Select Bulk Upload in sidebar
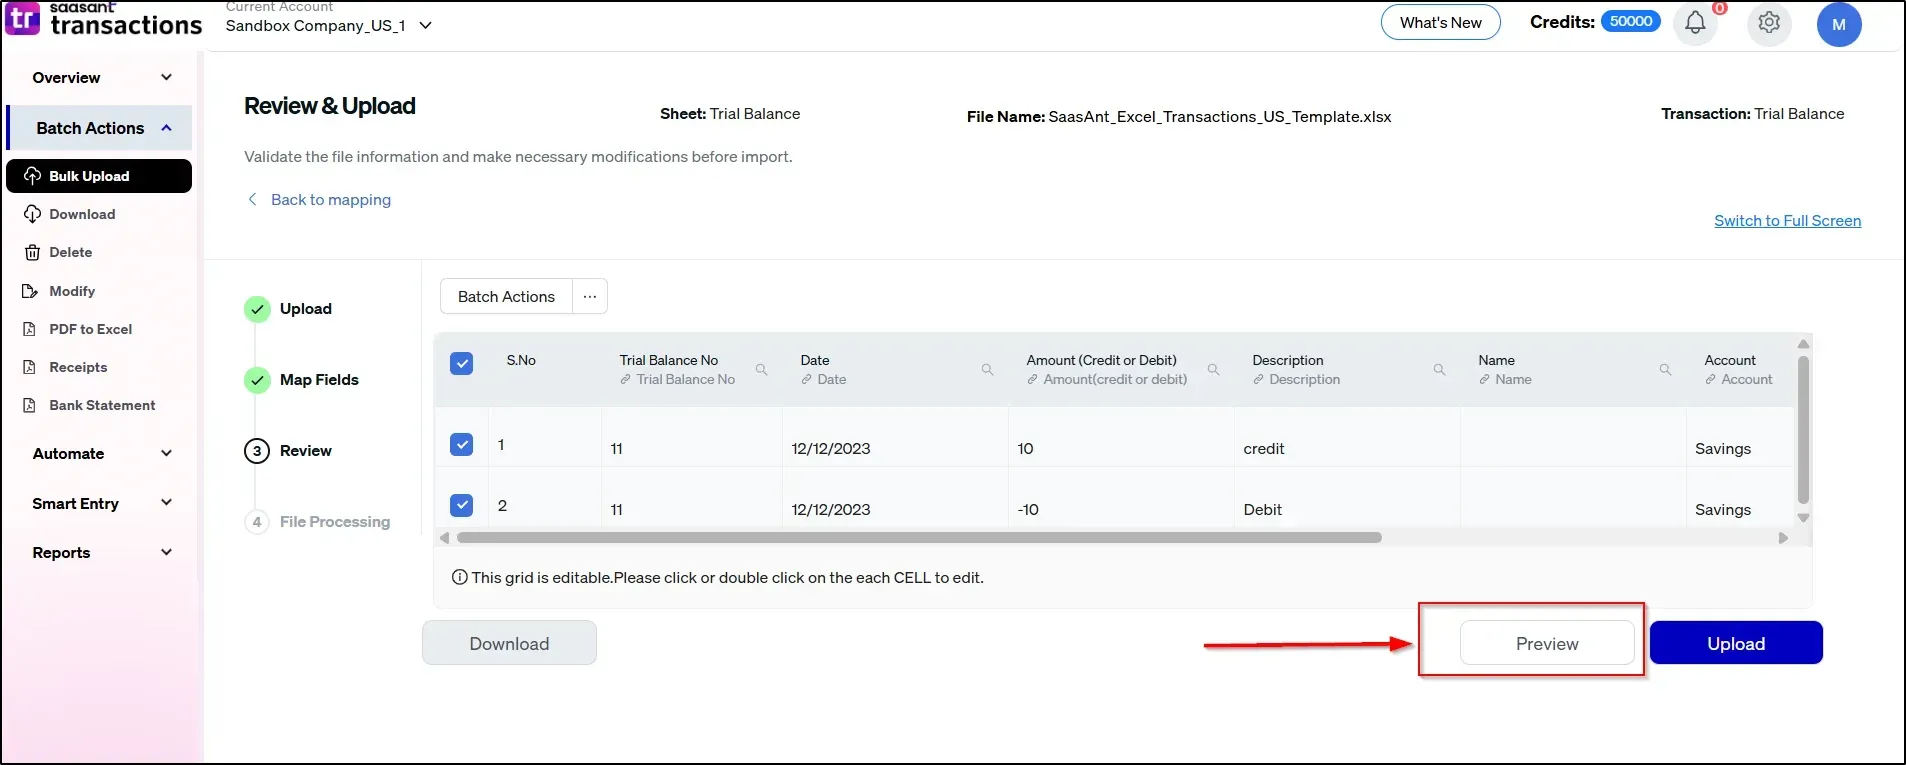Screen dimensions: 1906x765 point(99,176)
